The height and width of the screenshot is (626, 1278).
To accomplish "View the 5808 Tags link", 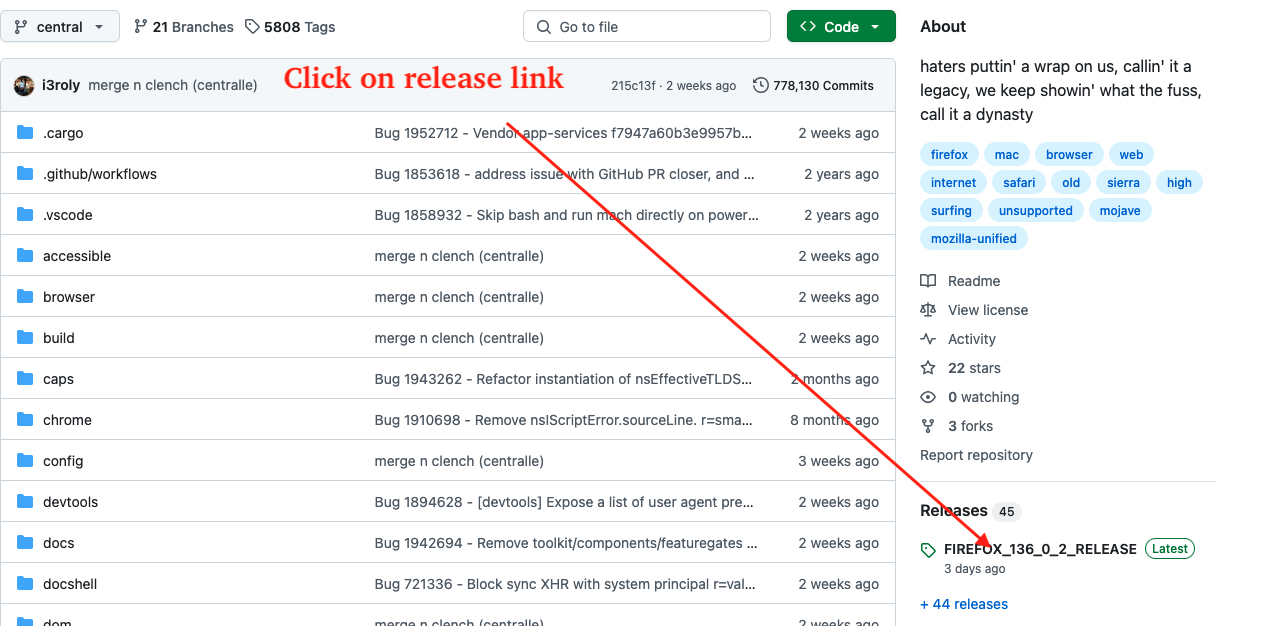I will pyautogui.click(x=290, y=27).
